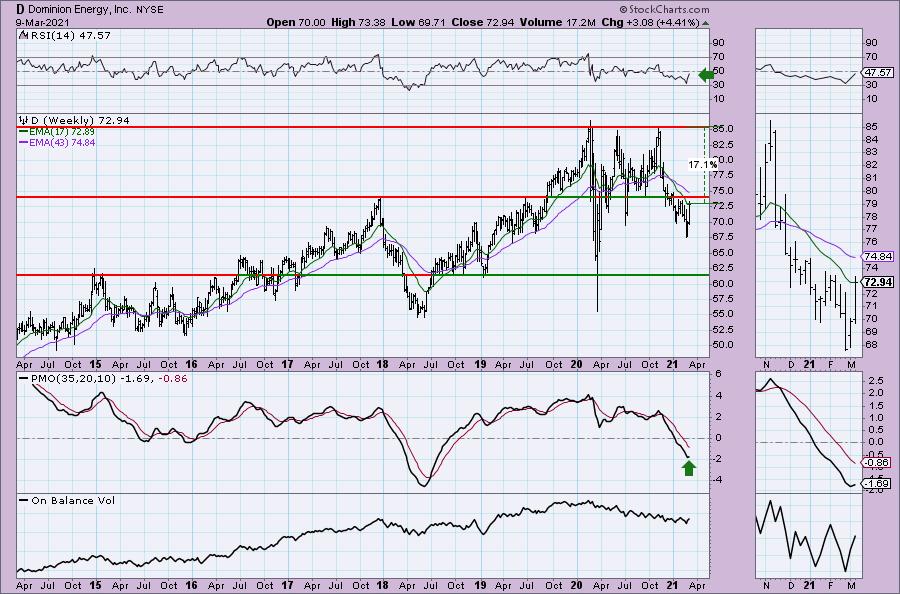Screen dimensions: 900x594
Task: Click the 17.1% gain label
Action: click(x=703, y=165)
